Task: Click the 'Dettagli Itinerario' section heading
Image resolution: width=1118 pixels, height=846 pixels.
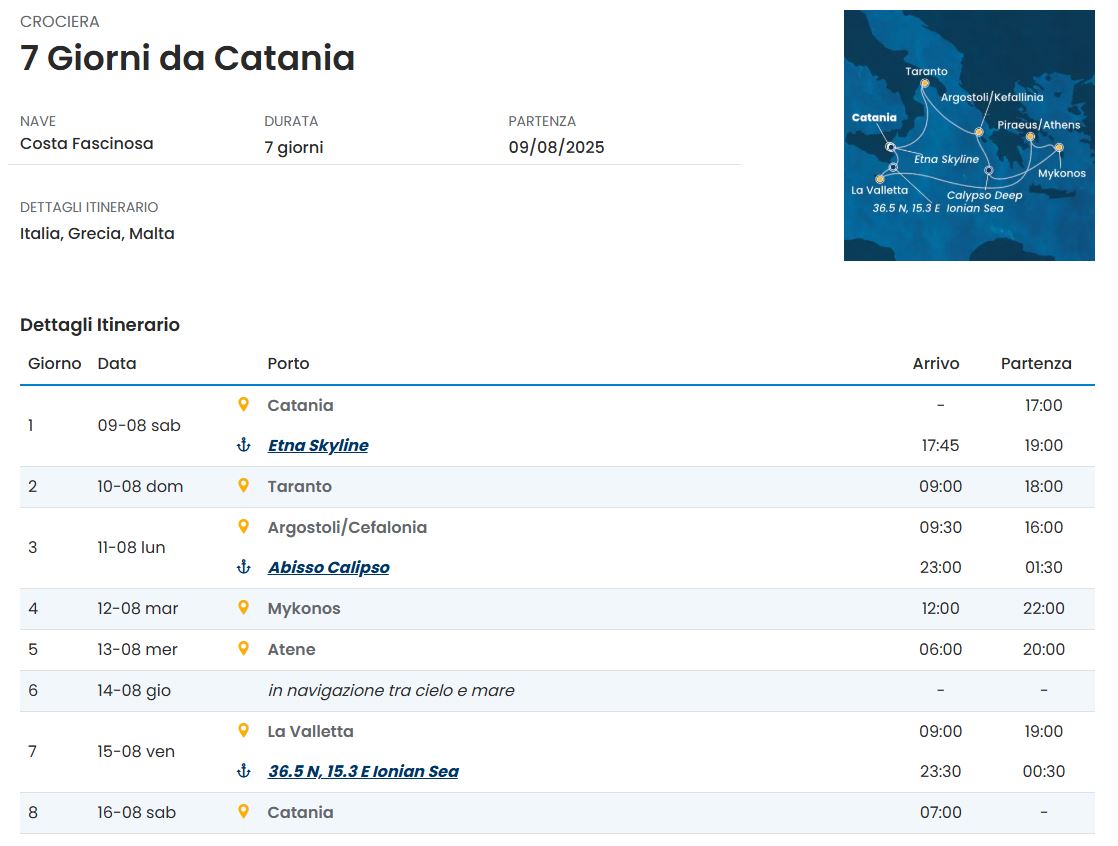Action: point(100,325)
